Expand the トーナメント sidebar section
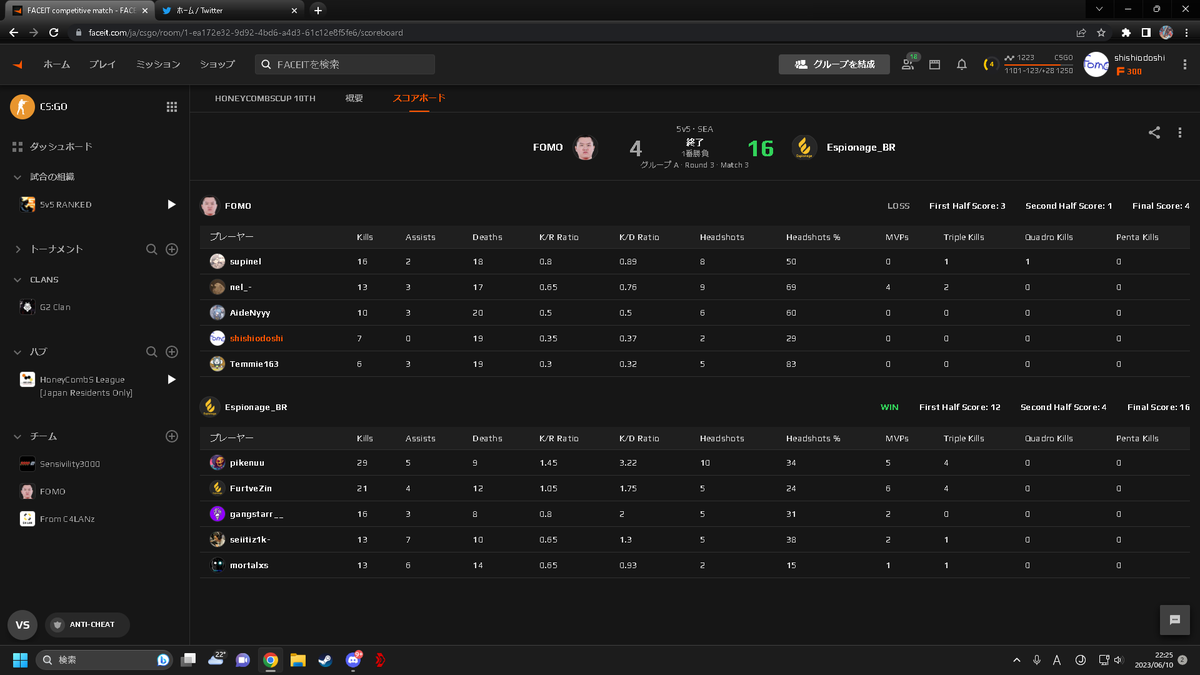 coord(17,249)
